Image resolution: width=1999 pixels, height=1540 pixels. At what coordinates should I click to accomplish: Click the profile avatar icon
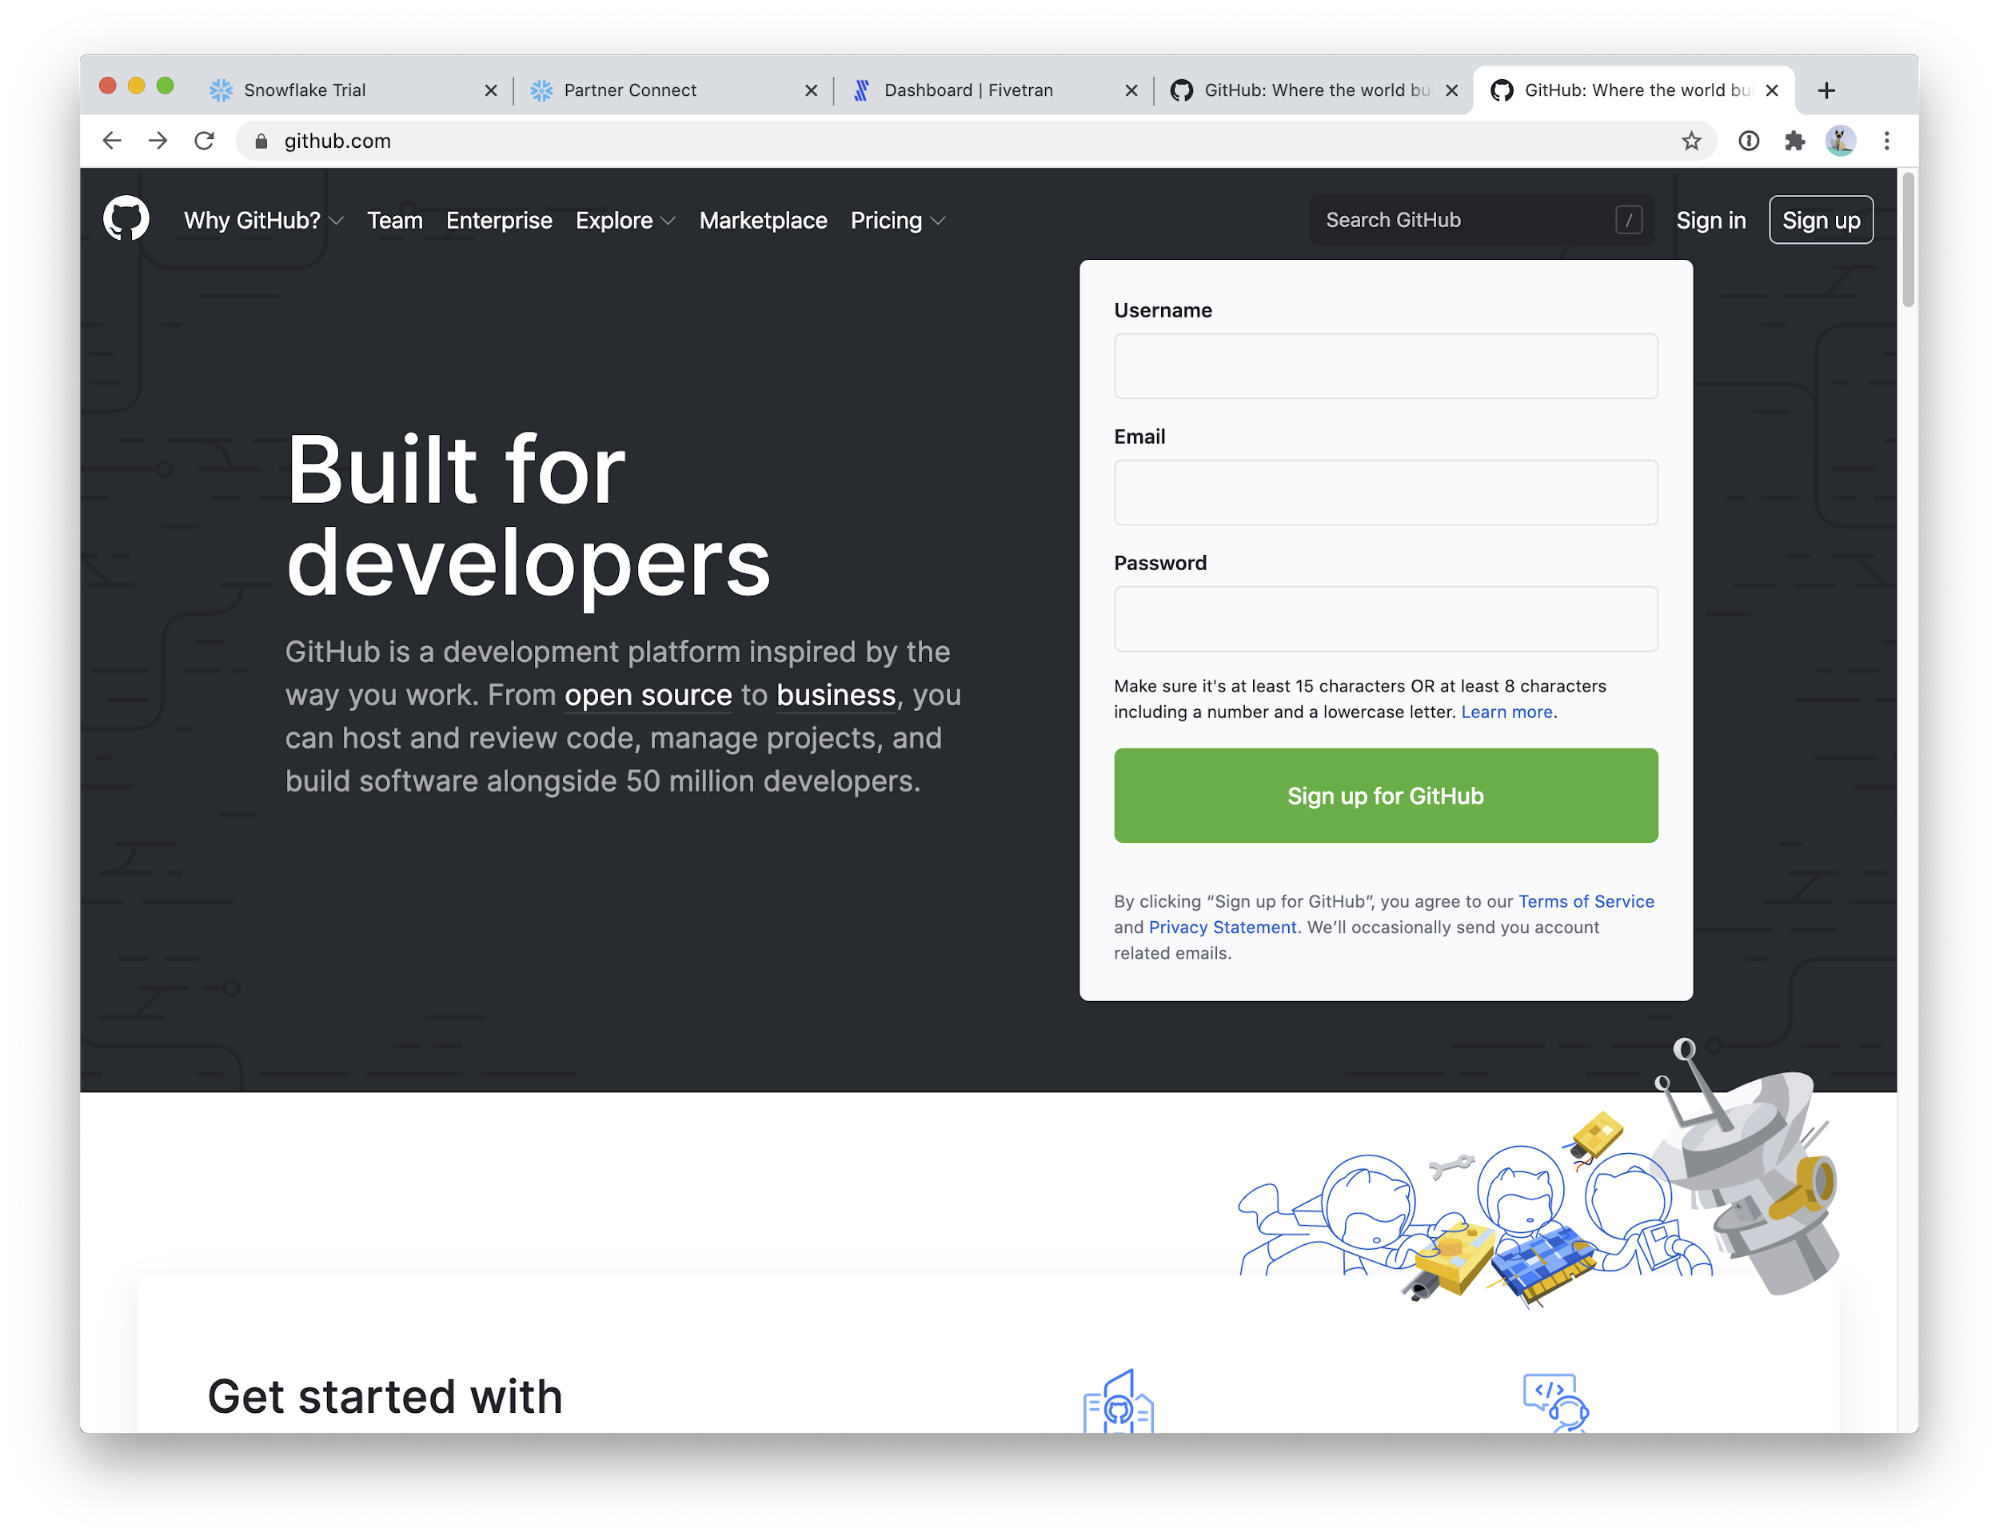click(1840, 141)
